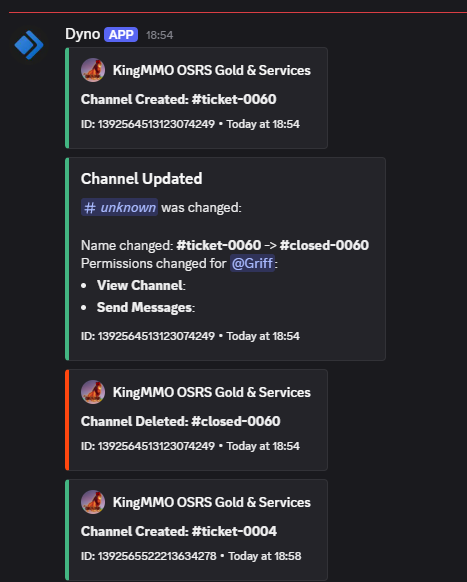Click footer timestamp Today at 18:58

(265, 556)
